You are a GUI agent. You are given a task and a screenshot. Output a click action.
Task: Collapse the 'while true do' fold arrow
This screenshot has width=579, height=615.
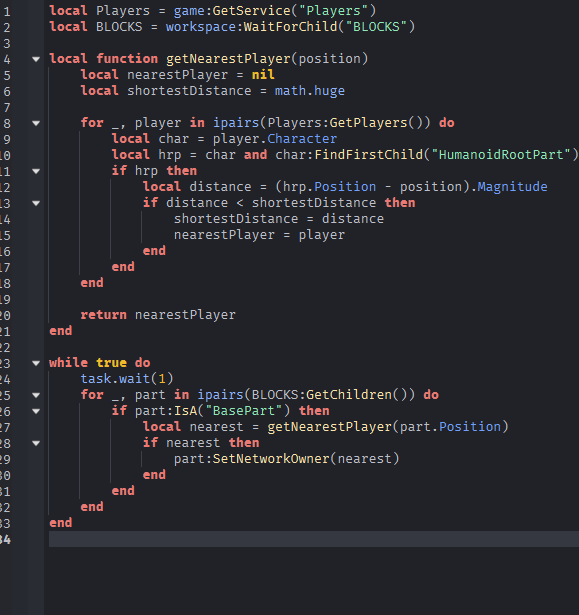click(x=36, y=363)
